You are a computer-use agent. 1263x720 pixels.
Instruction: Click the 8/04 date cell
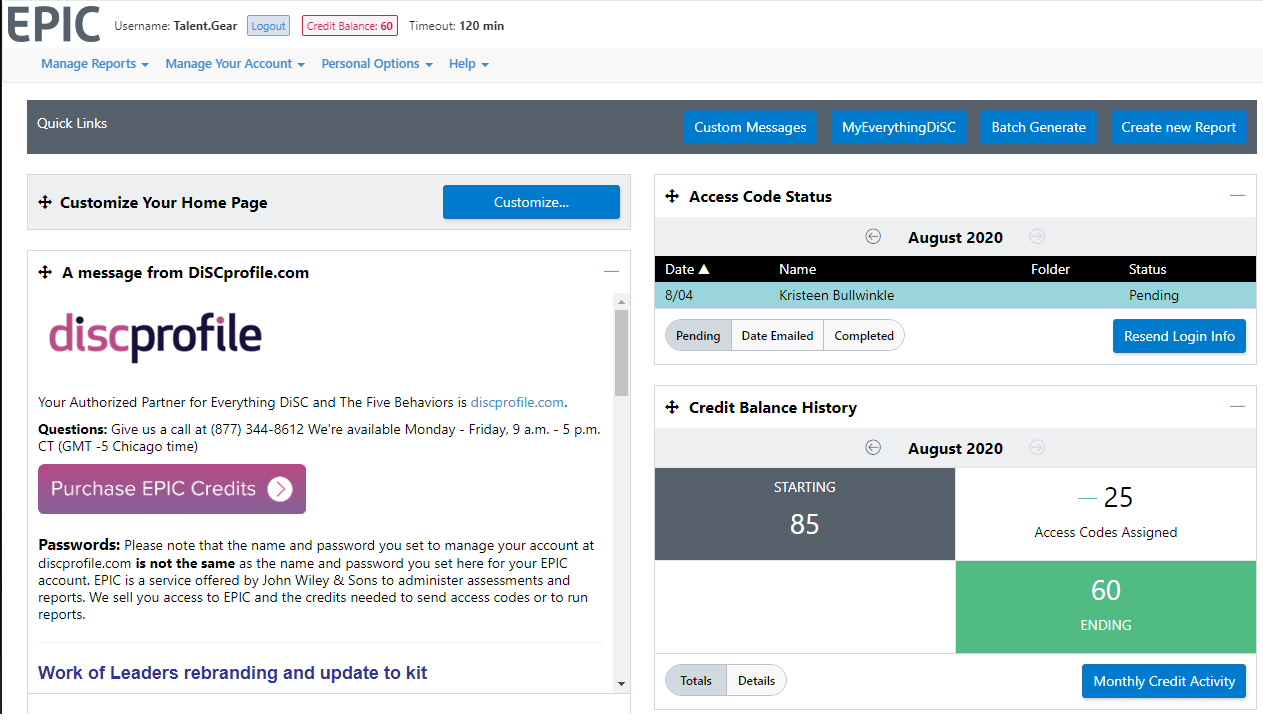pyautogui.click(x=679, y=295)
